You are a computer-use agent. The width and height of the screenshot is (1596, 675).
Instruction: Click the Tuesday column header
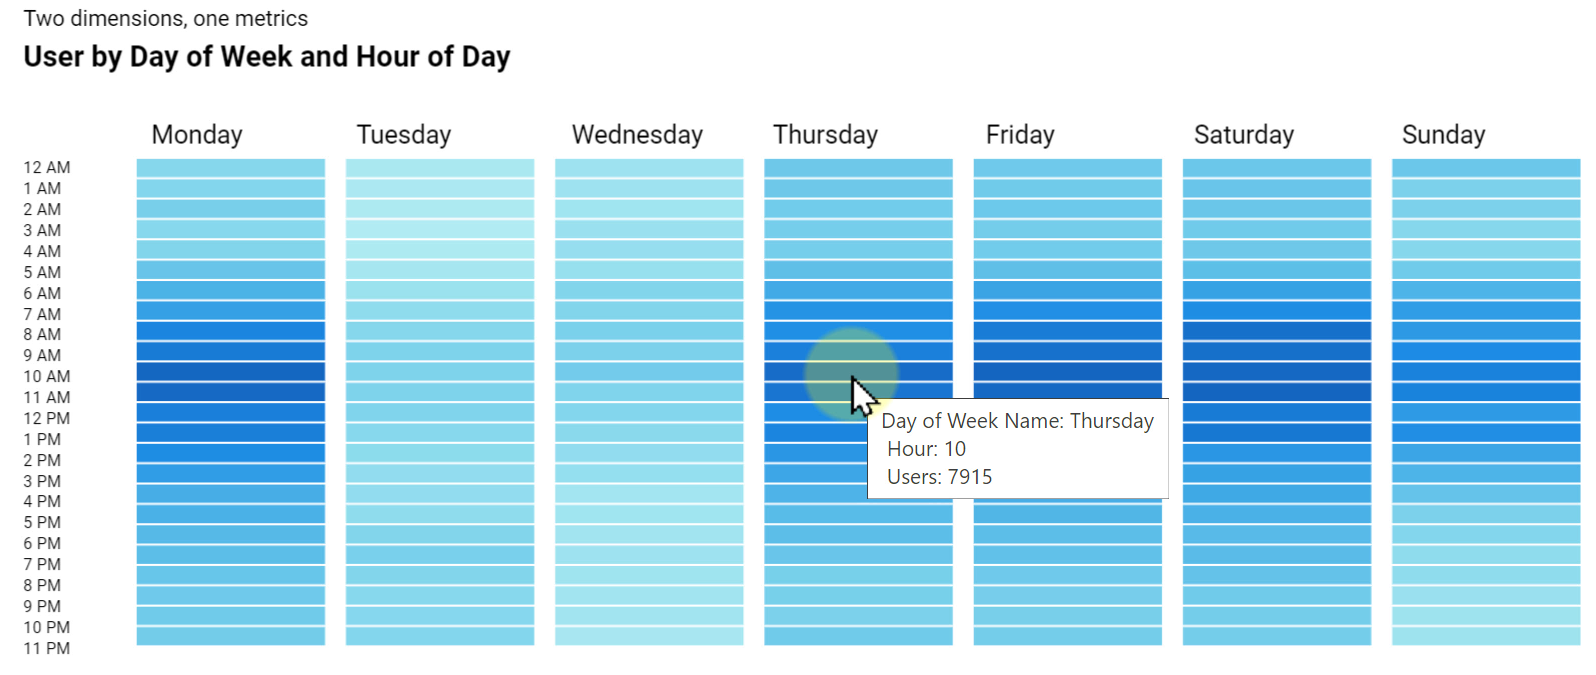click(404, 135)
